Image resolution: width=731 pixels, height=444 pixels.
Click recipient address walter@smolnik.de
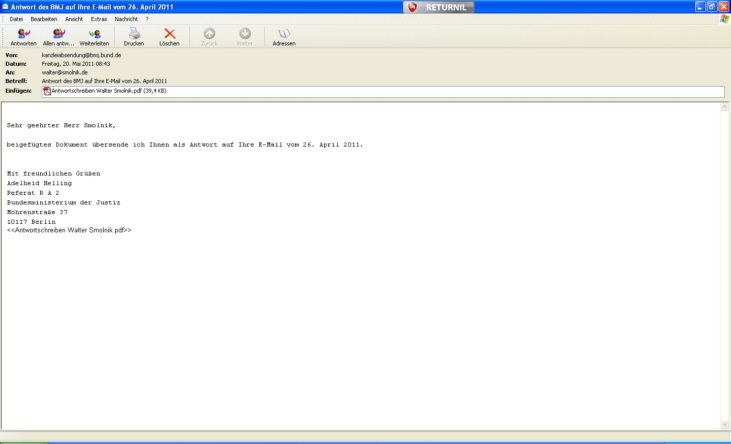click(x=65, y=72)
